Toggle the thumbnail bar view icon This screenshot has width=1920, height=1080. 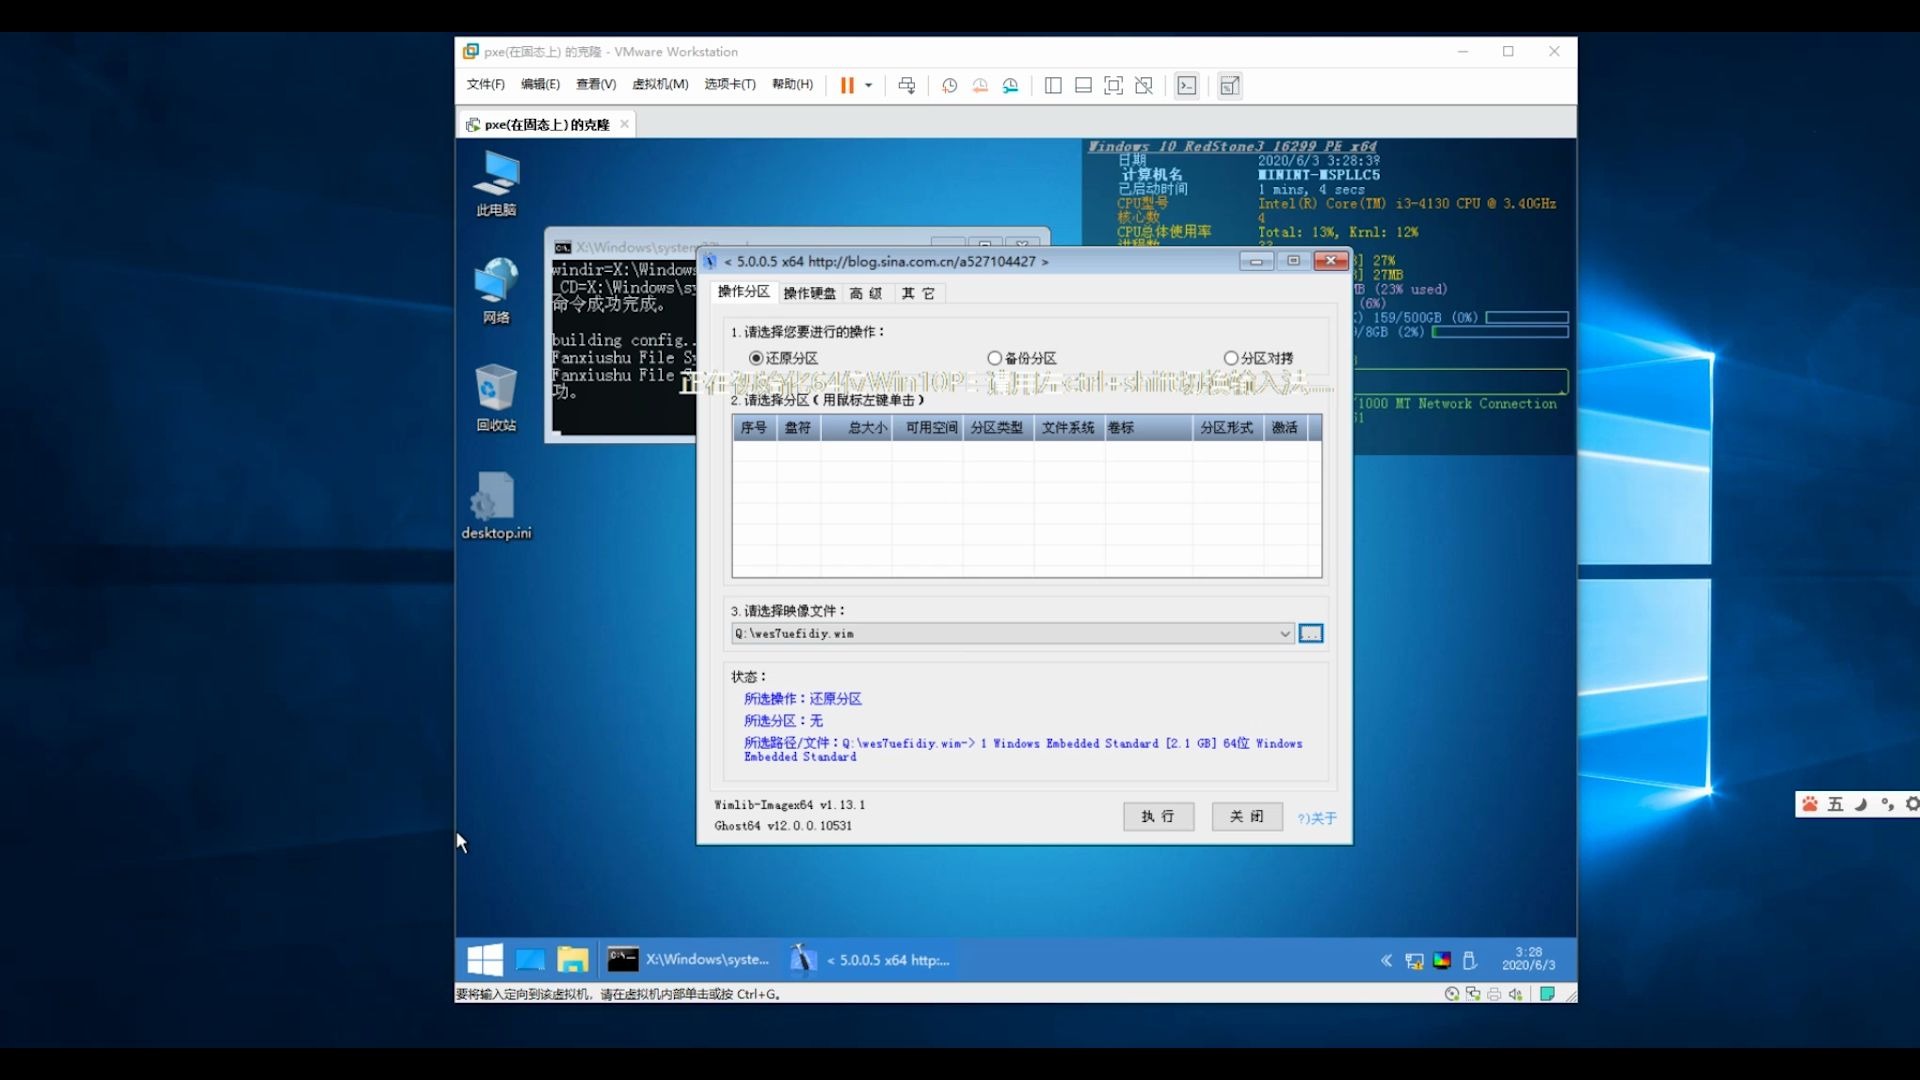click(x=1083, y=86)
